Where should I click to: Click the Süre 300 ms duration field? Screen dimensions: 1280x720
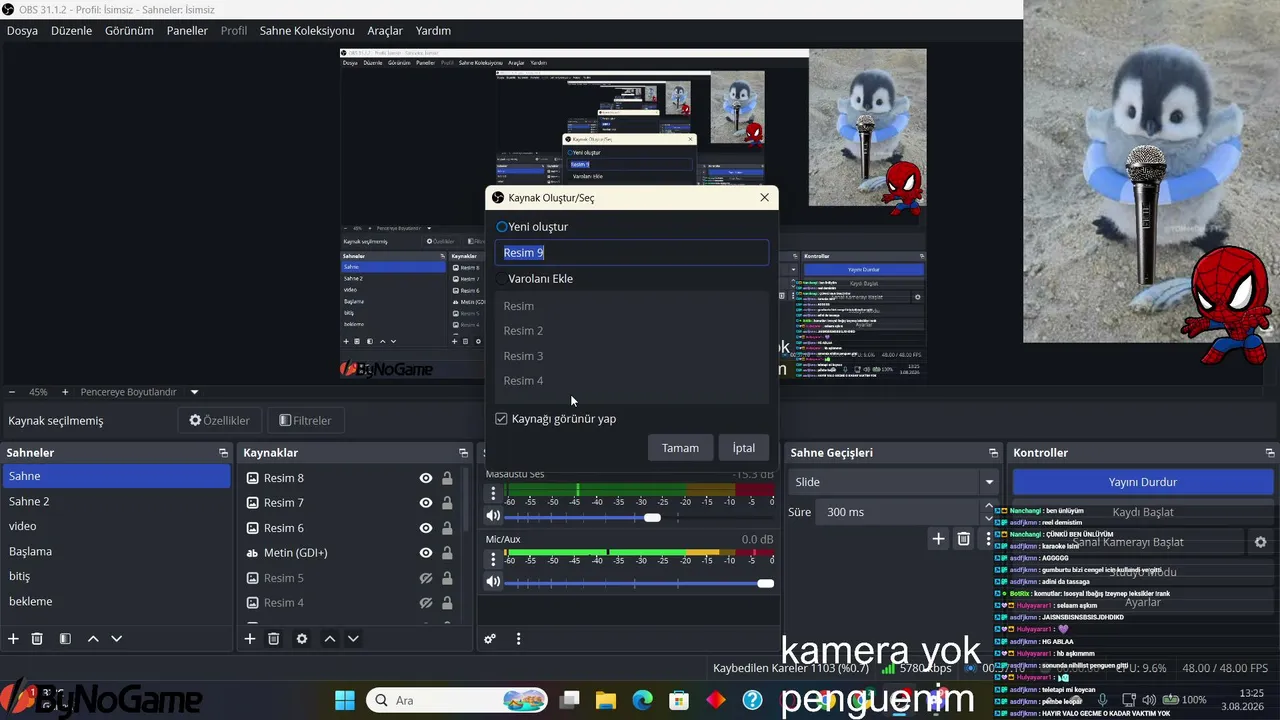coord(900,512)
